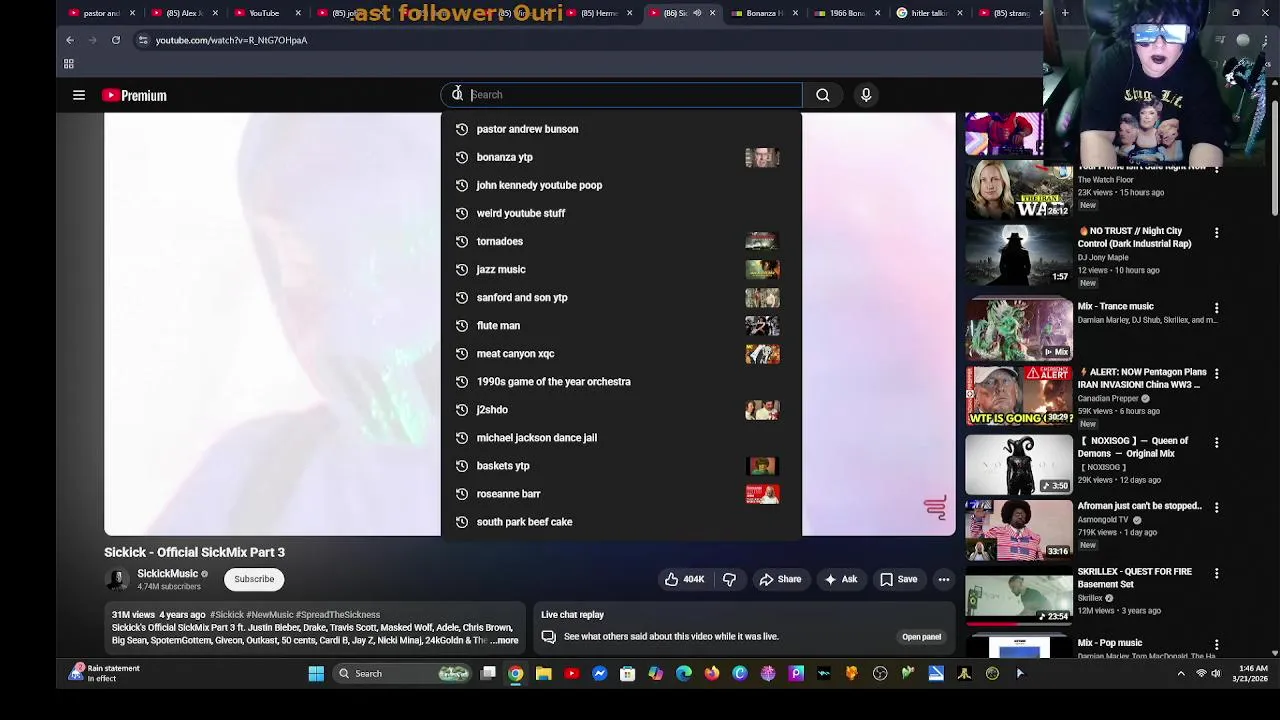Choose 'meat canyon xqc' suggestion
Screen dimensions: 1280x720
621,353
